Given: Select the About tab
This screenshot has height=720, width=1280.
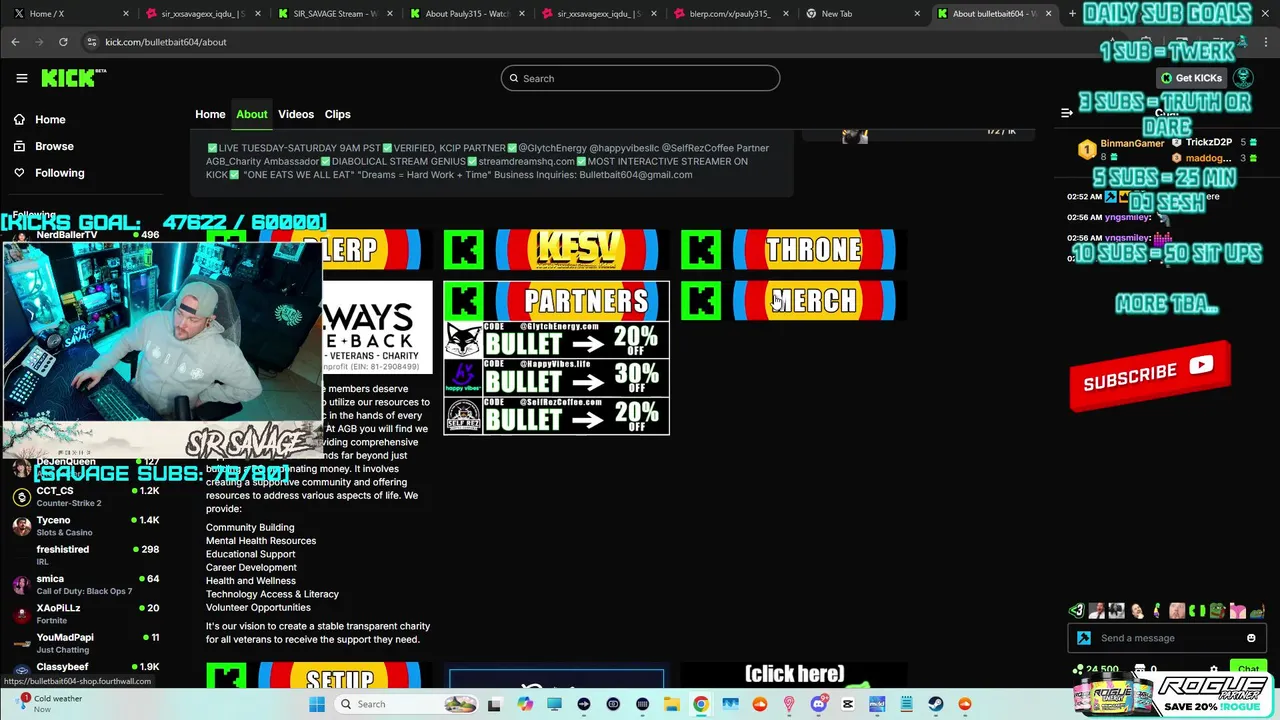Looking at the screenshot, I should tap(252, 114).
